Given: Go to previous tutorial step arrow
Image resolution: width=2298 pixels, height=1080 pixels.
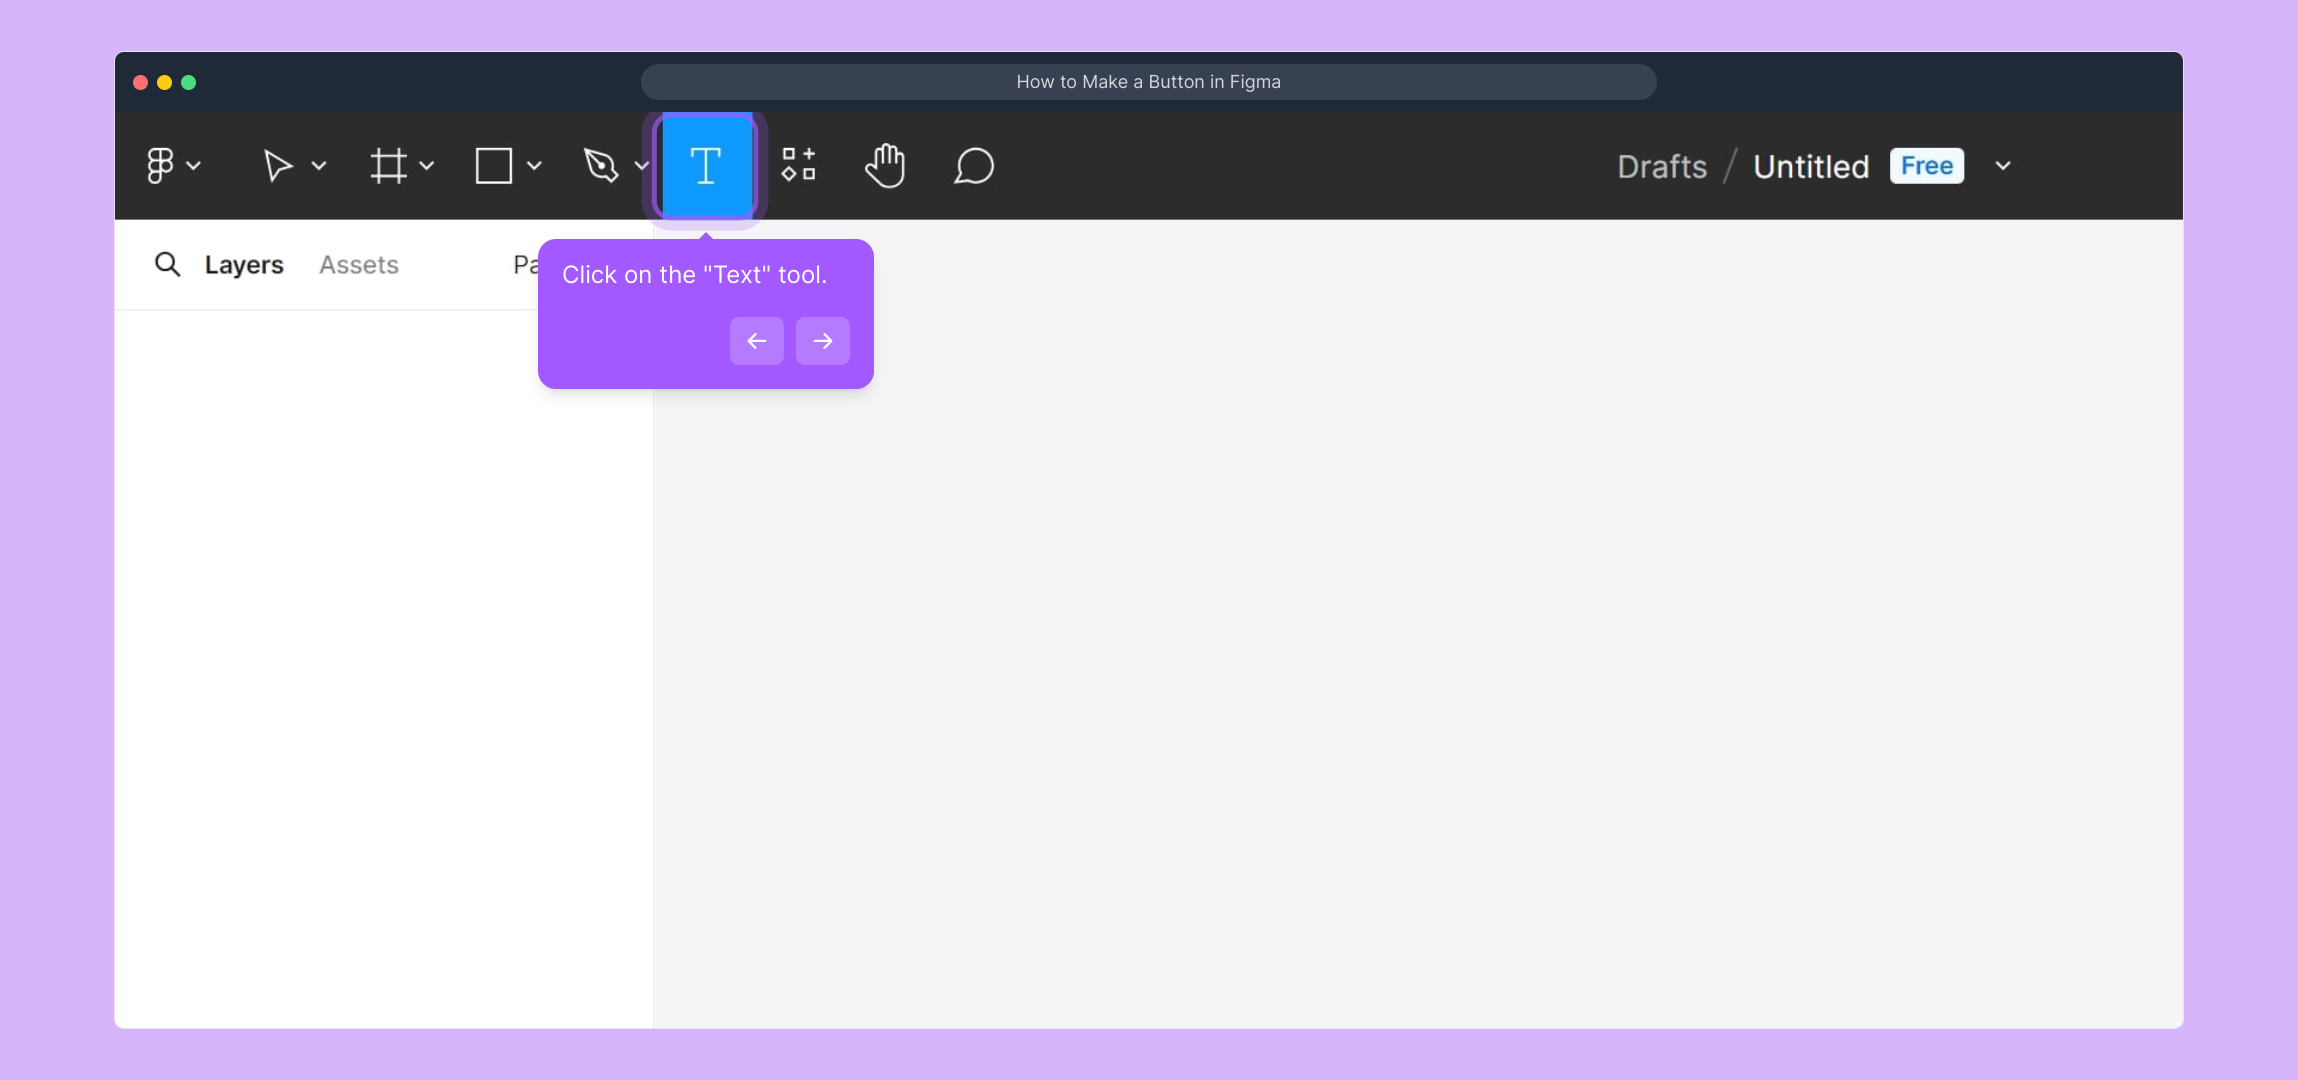Looking at the screenshot, I should tap(757, 341).
